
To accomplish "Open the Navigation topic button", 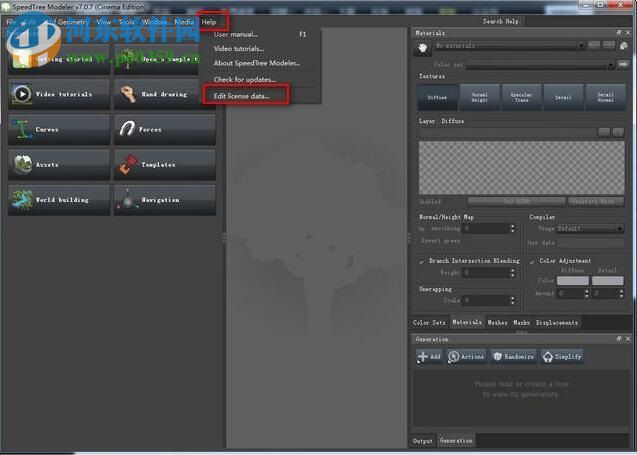I will [x=165, y=200].
